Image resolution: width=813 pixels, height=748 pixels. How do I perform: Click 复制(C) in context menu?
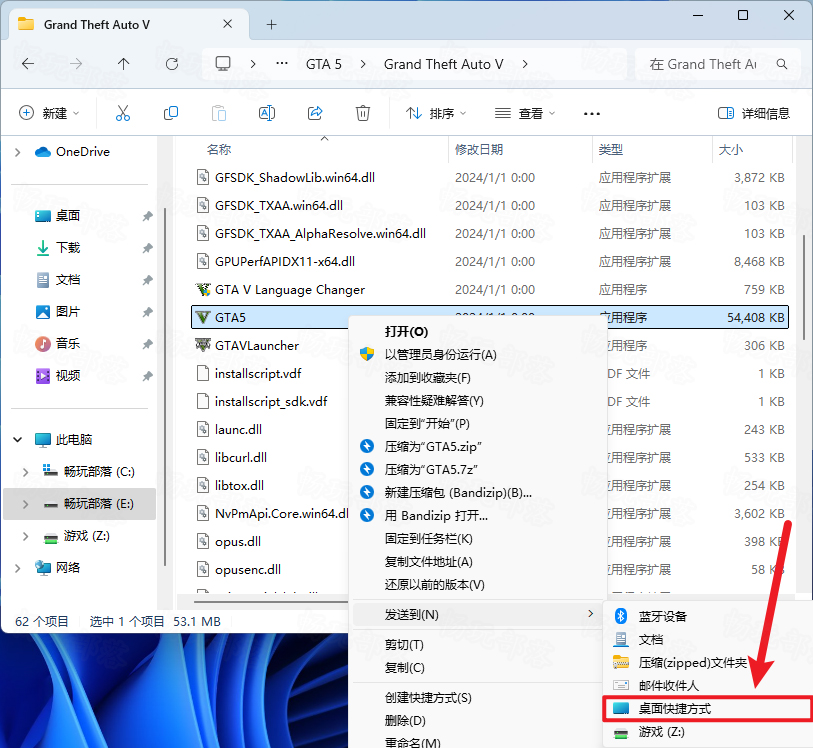point(404,668)
